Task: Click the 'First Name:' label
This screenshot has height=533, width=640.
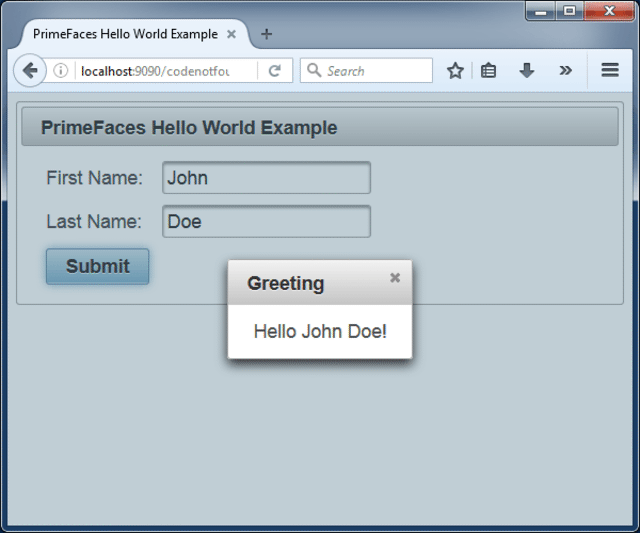Action: [94, 178]
